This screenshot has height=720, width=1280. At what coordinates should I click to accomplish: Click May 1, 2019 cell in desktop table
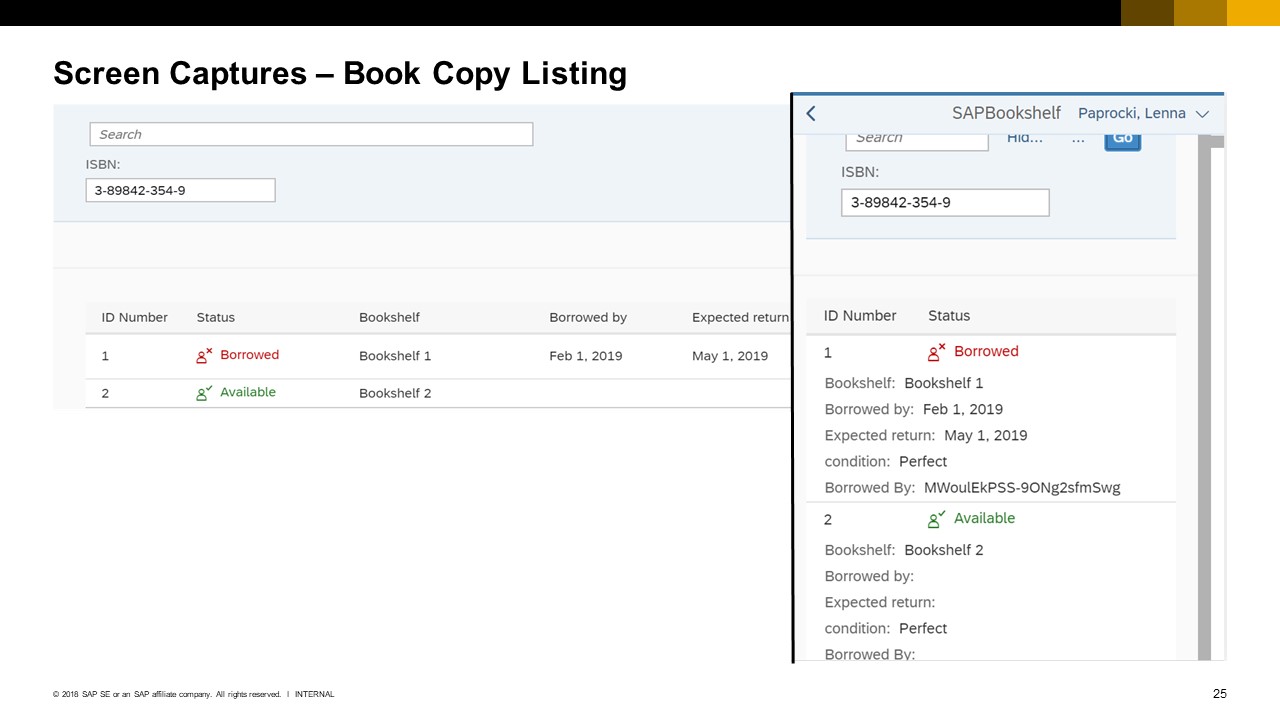[x=730, y=356]
